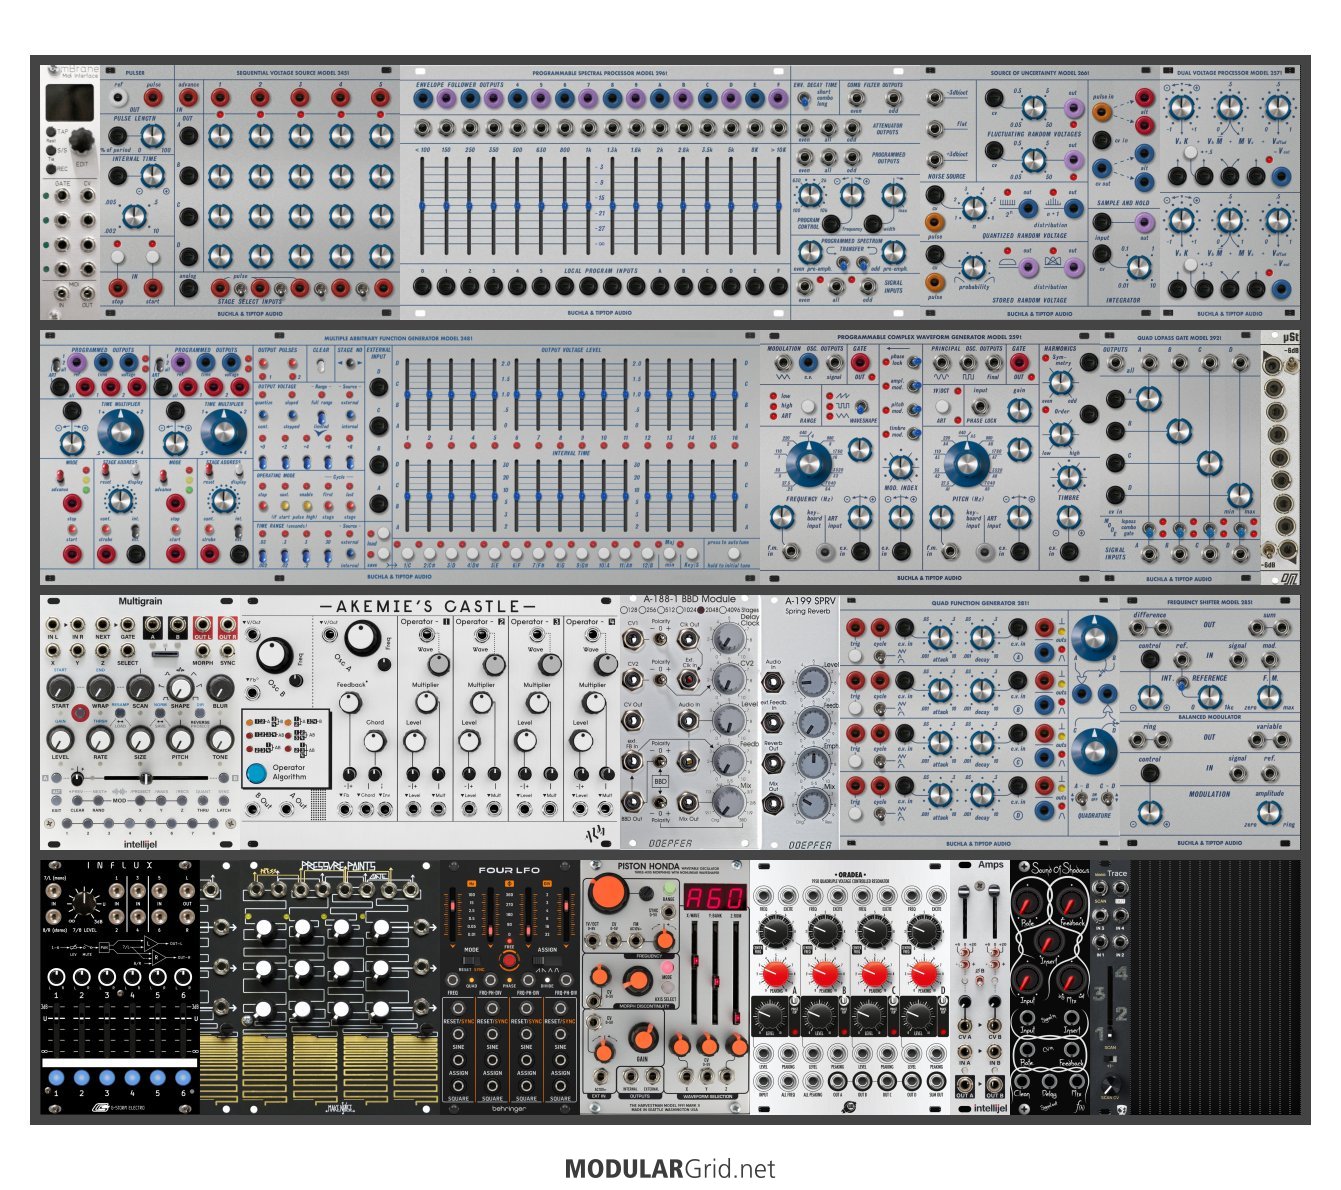Image resolution: width=1341 pixels, height=1190 pixels.
Task: Click Pressure Points top-left white knob
Action: point(264,929)
